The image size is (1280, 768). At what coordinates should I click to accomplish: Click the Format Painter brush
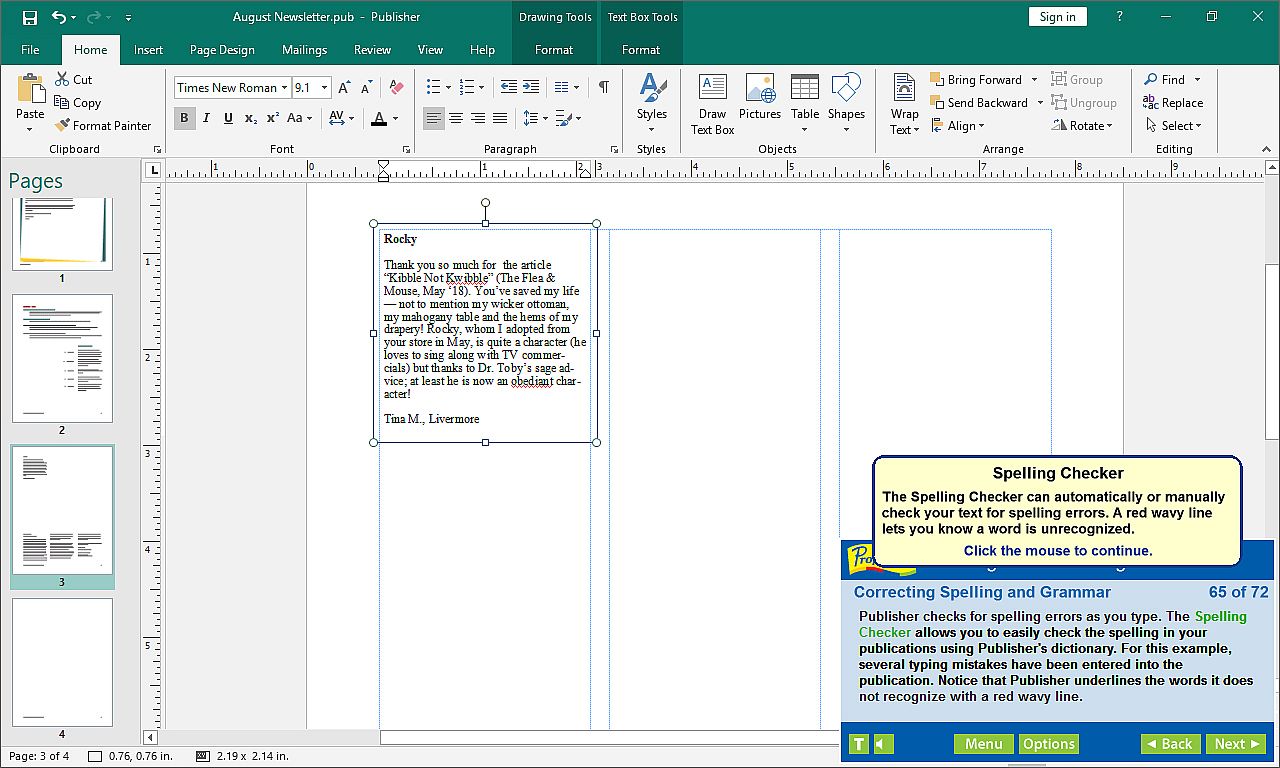coord(63,126)
